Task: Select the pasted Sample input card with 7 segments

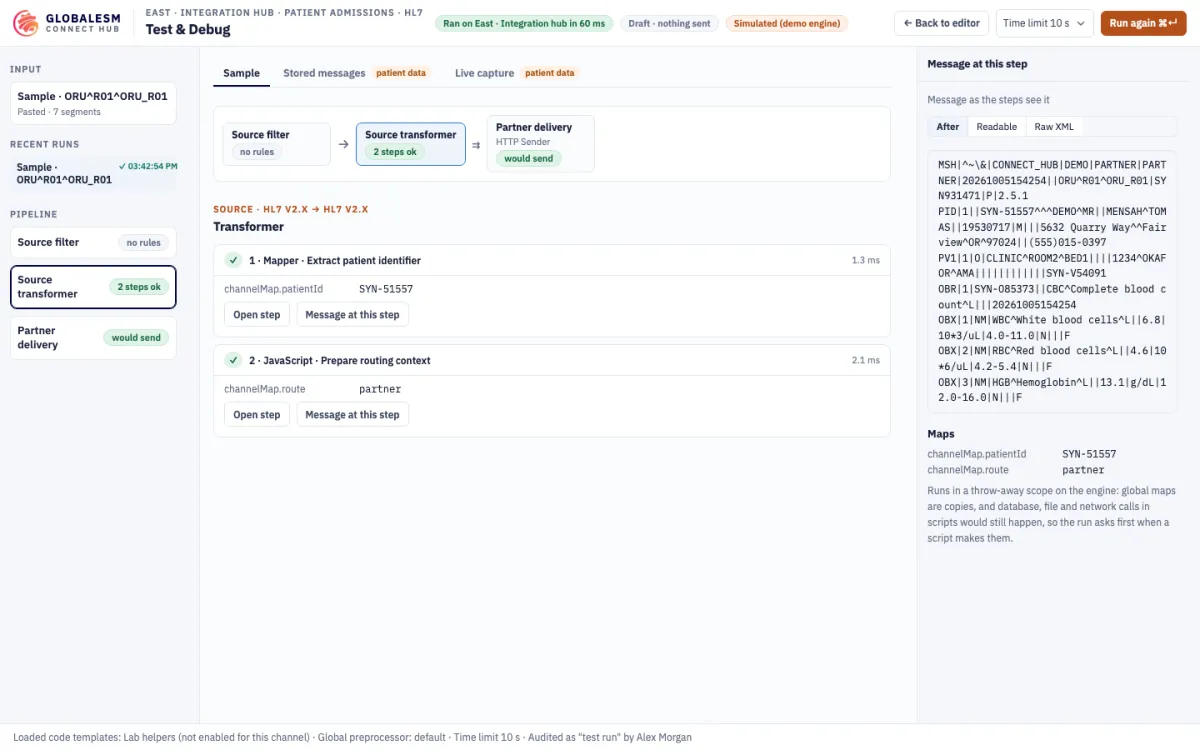Action: (93, 103)
